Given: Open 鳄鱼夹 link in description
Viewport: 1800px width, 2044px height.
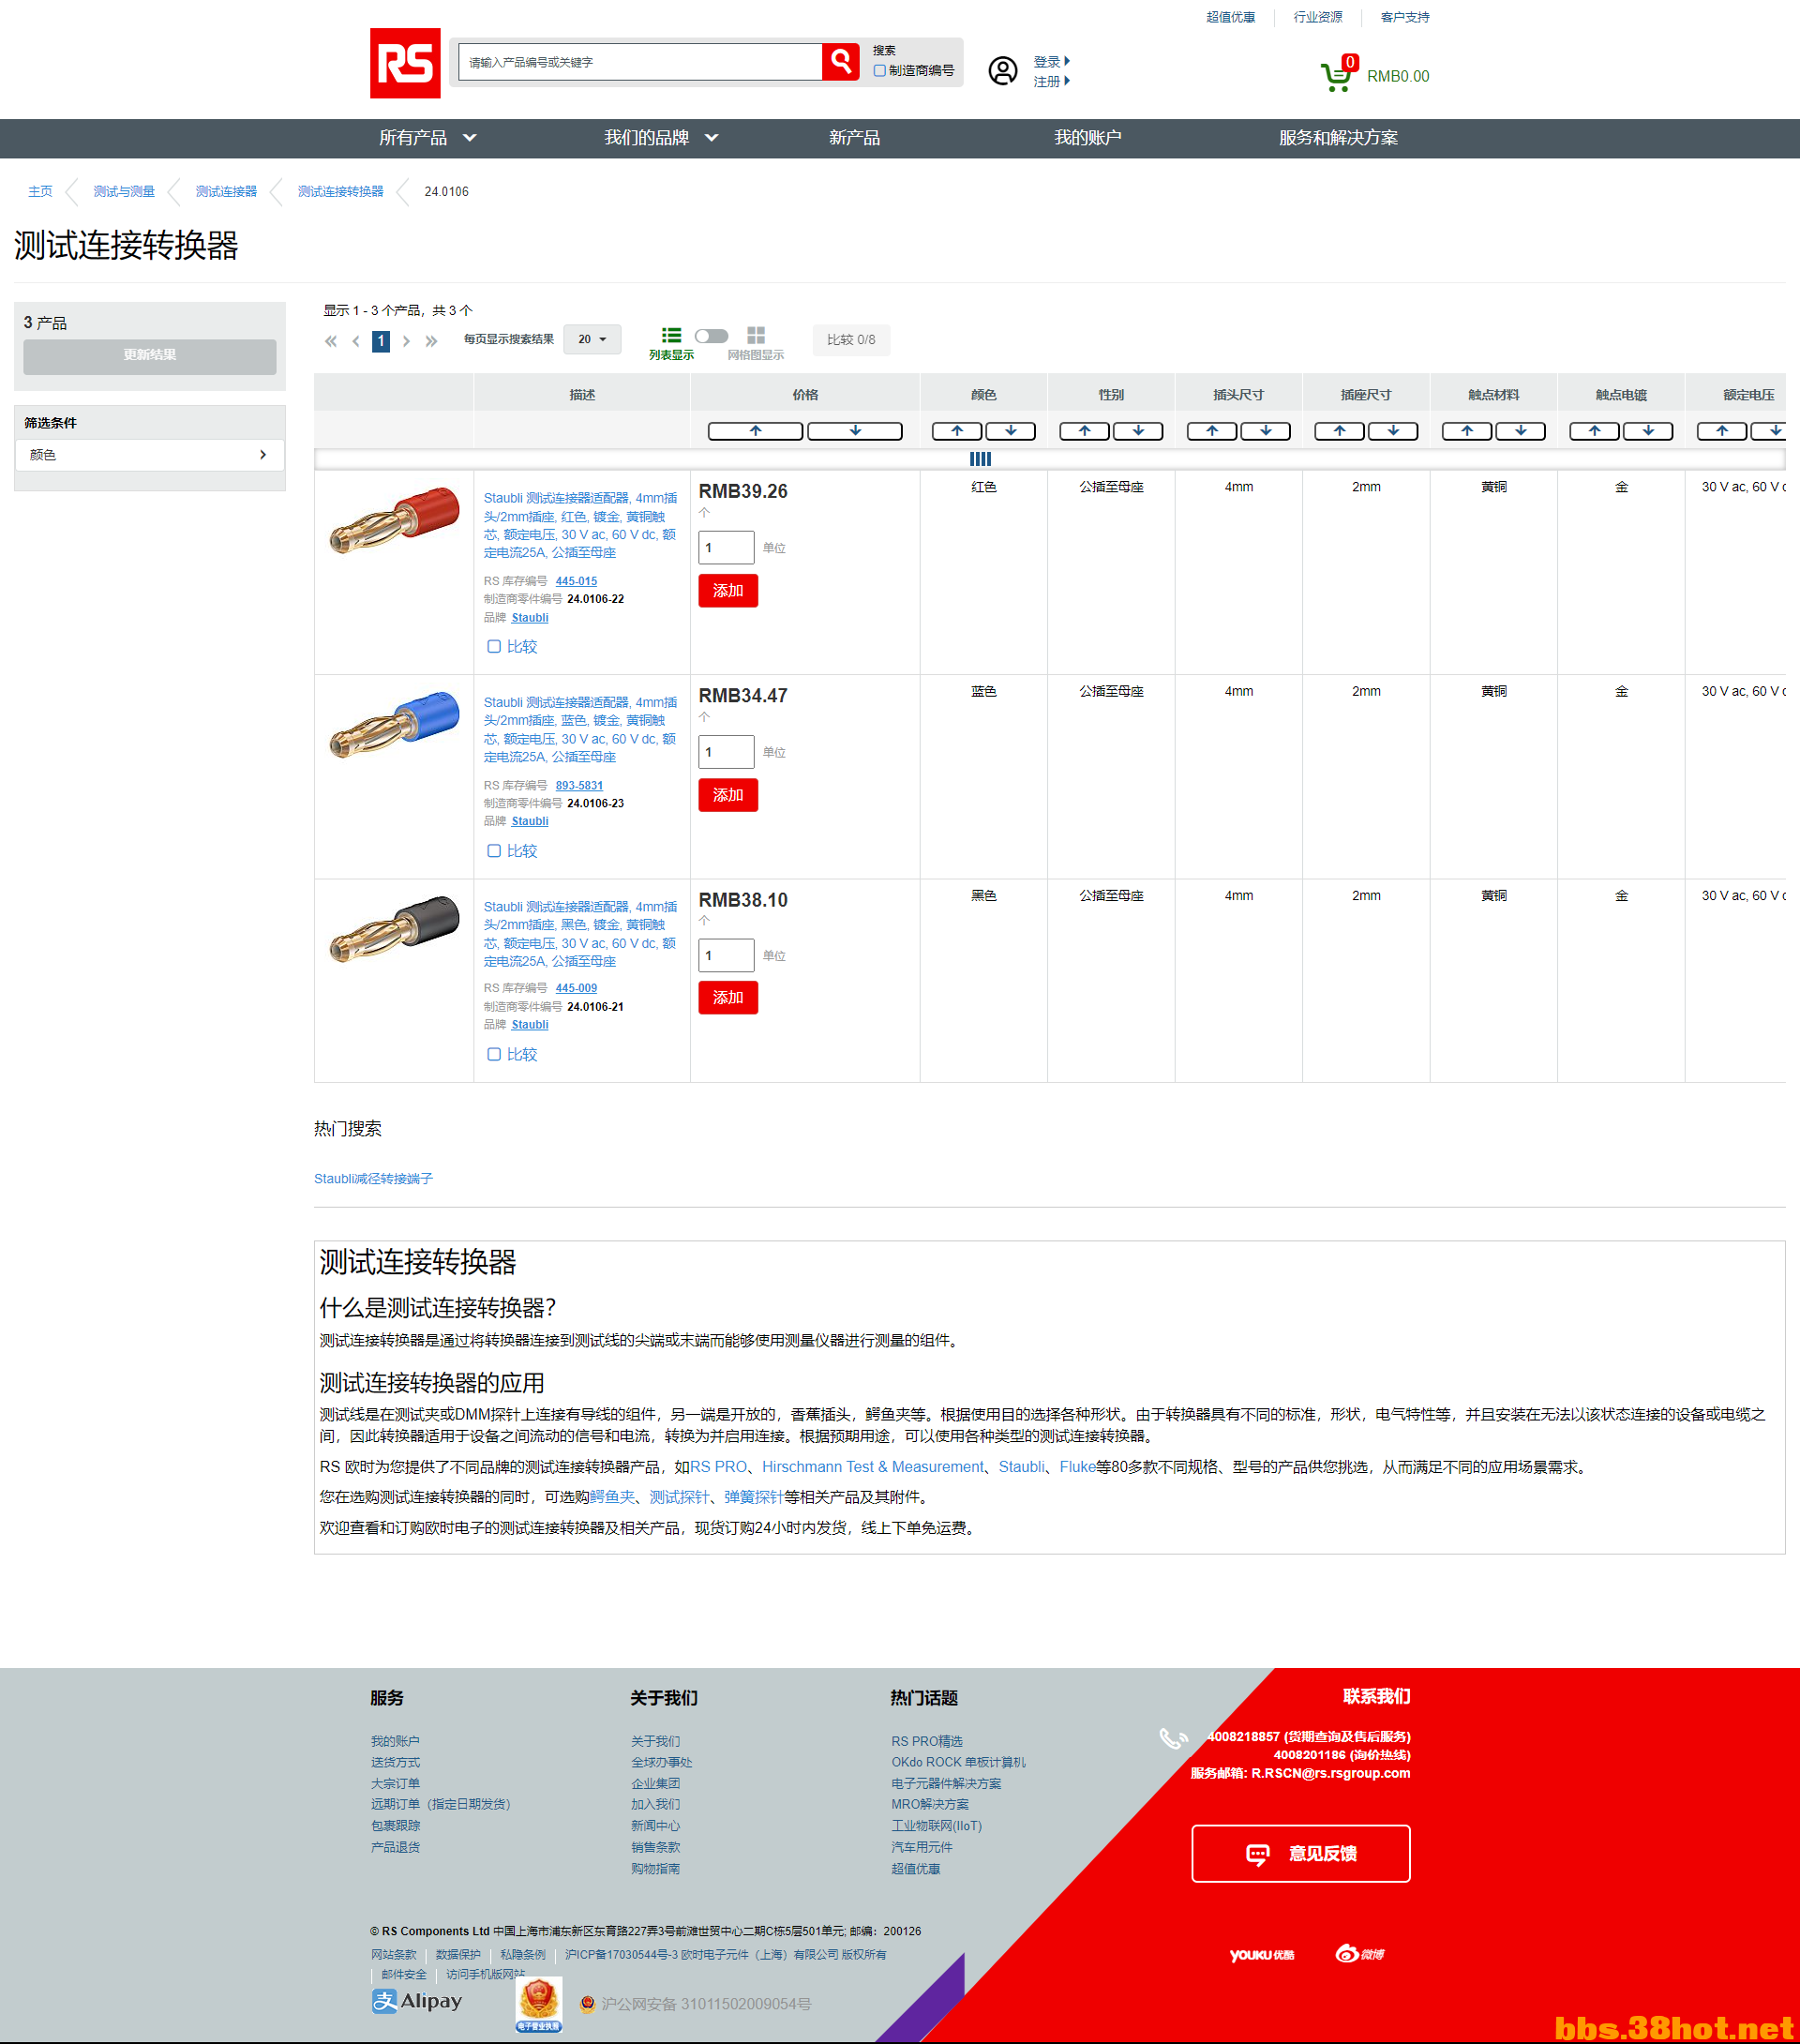Looking at the screenshot, I should [612, 1497].
